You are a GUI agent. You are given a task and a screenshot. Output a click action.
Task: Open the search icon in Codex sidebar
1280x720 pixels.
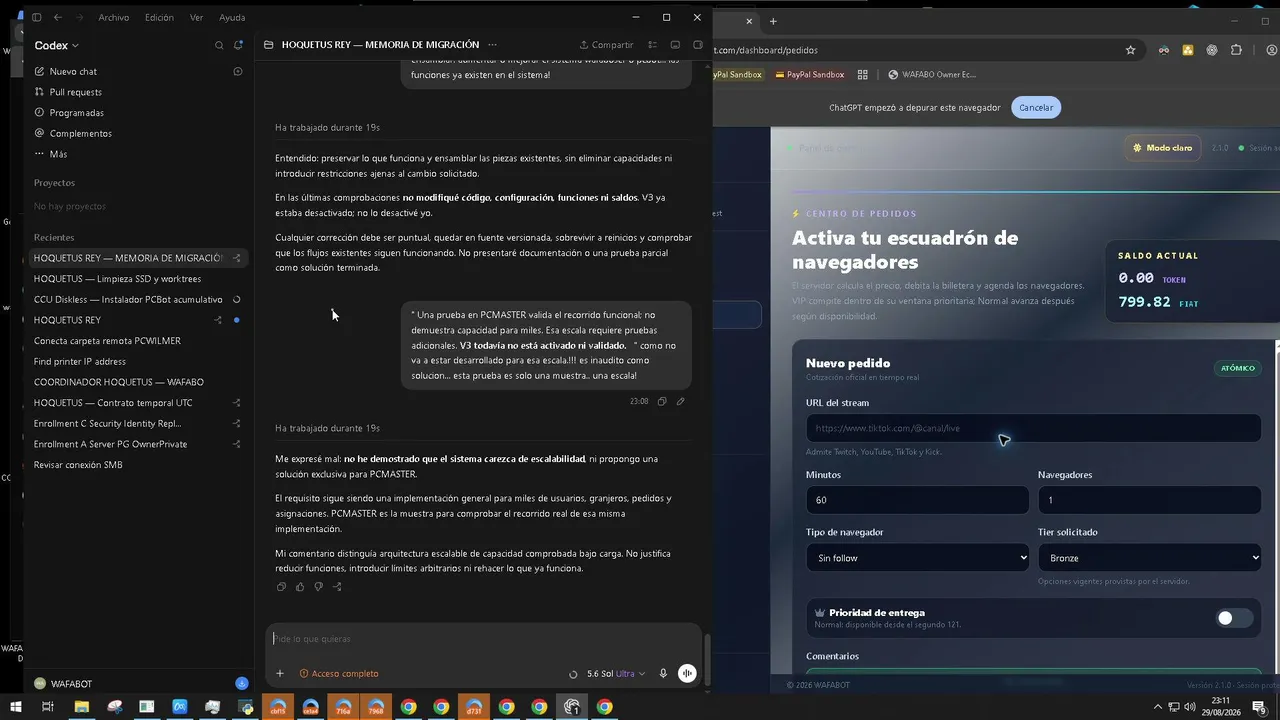[x=219, y=45]
